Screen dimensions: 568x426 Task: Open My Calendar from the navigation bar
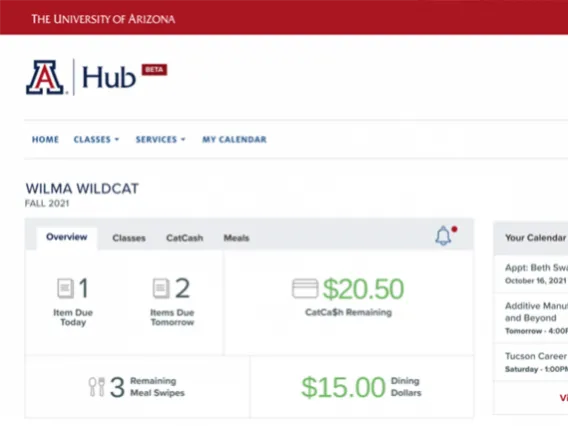point(234,139)
